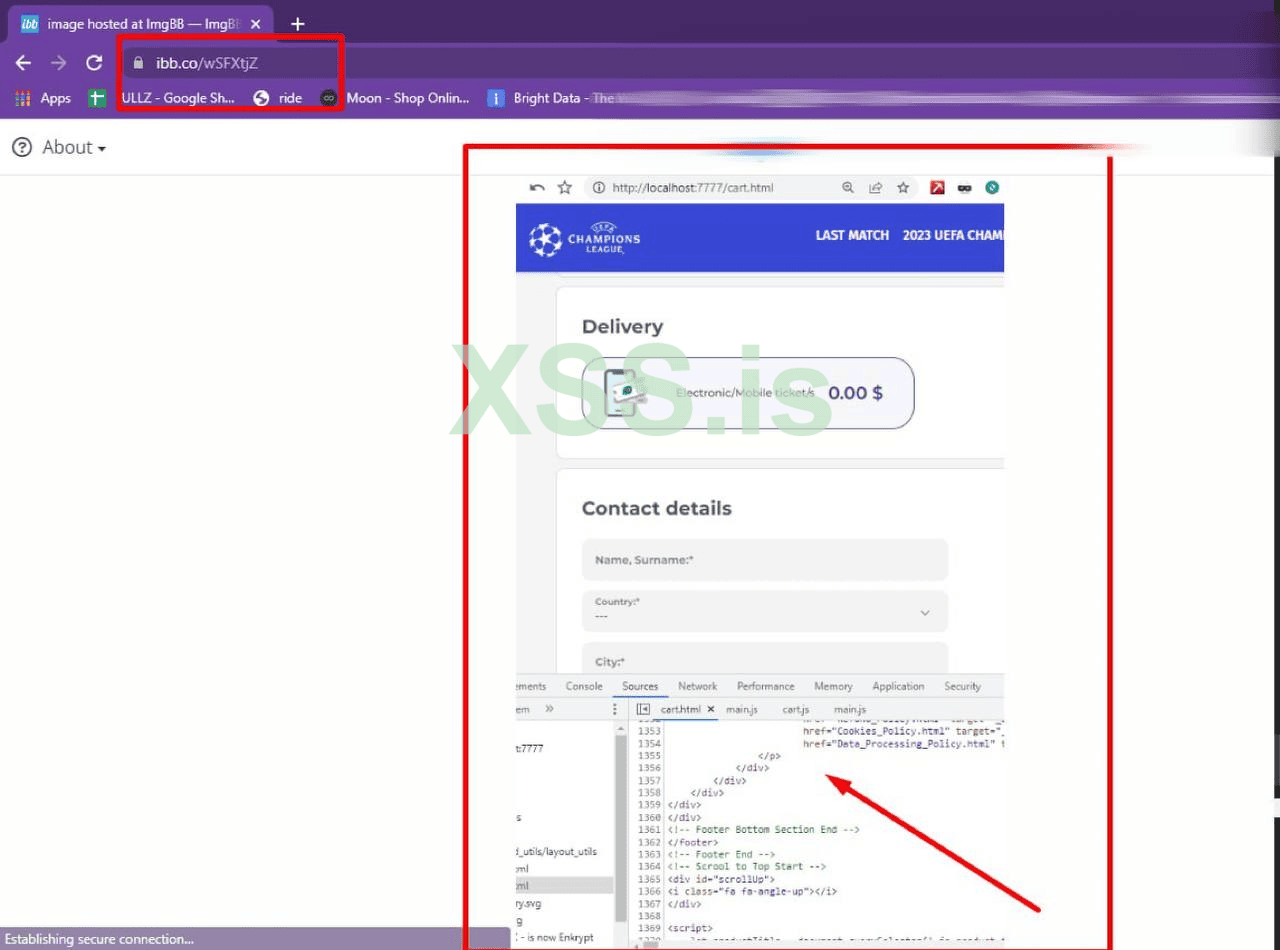Open the LAST MATCH menu item

[x=852, y=235]
